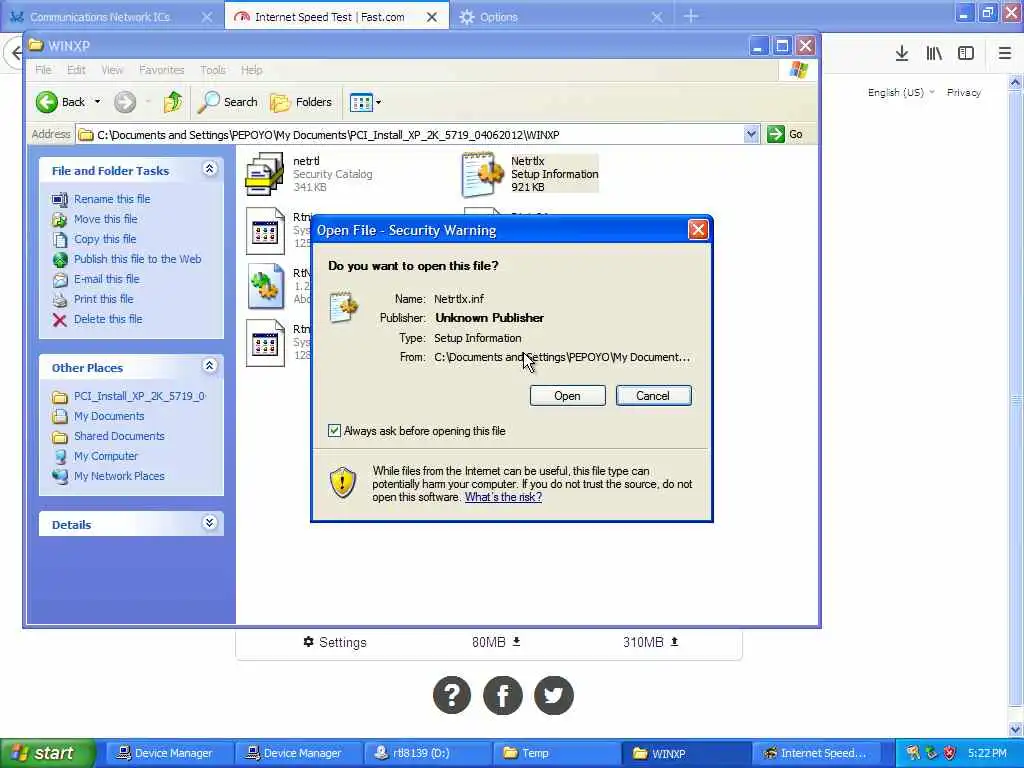Click the Windows start button
1024x768 pixels.
pos(47,753)
